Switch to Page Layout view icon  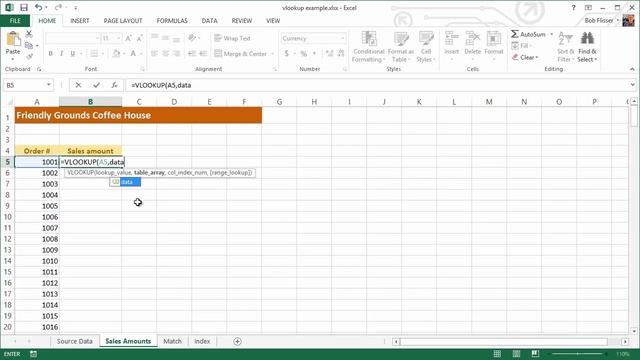[516, 354]
